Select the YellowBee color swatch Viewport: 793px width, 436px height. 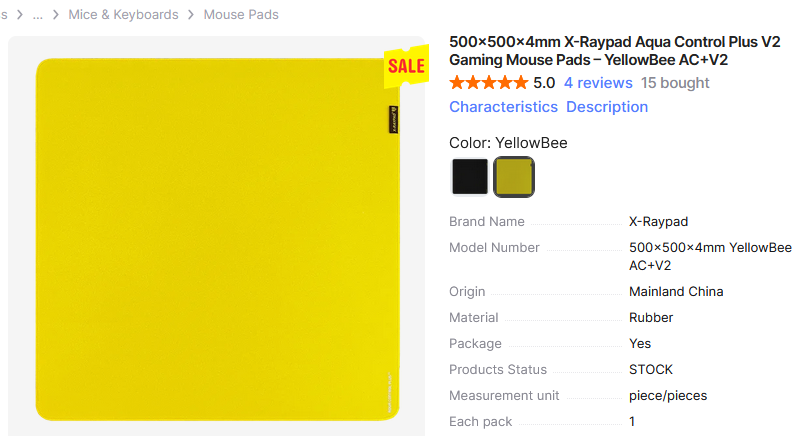(x=514, y=177)
